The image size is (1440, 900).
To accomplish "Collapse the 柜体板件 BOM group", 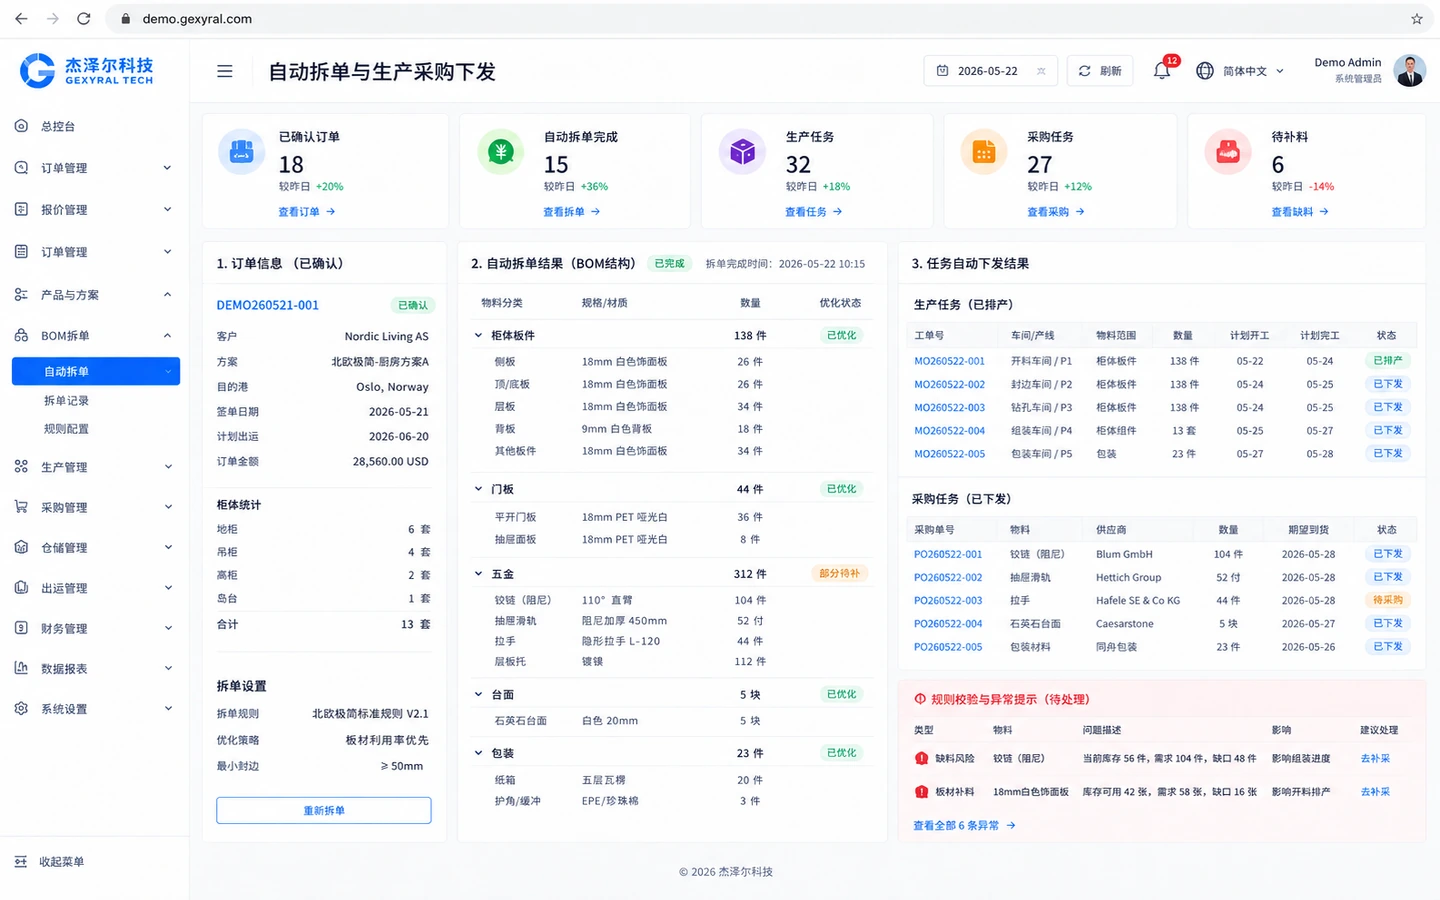I will 478,335.
